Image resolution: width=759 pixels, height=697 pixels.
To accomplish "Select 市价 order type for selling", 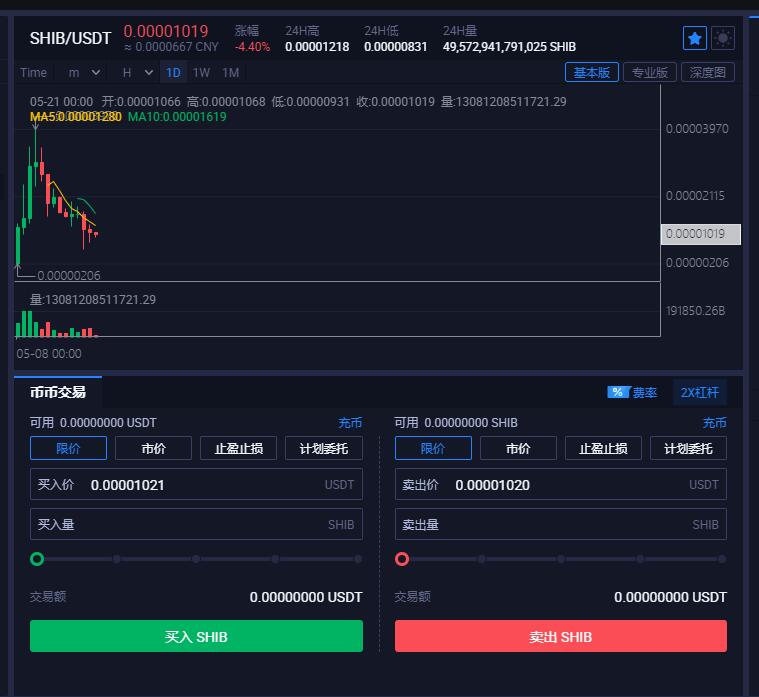I will pyautogui.click(x=518, y=448).
